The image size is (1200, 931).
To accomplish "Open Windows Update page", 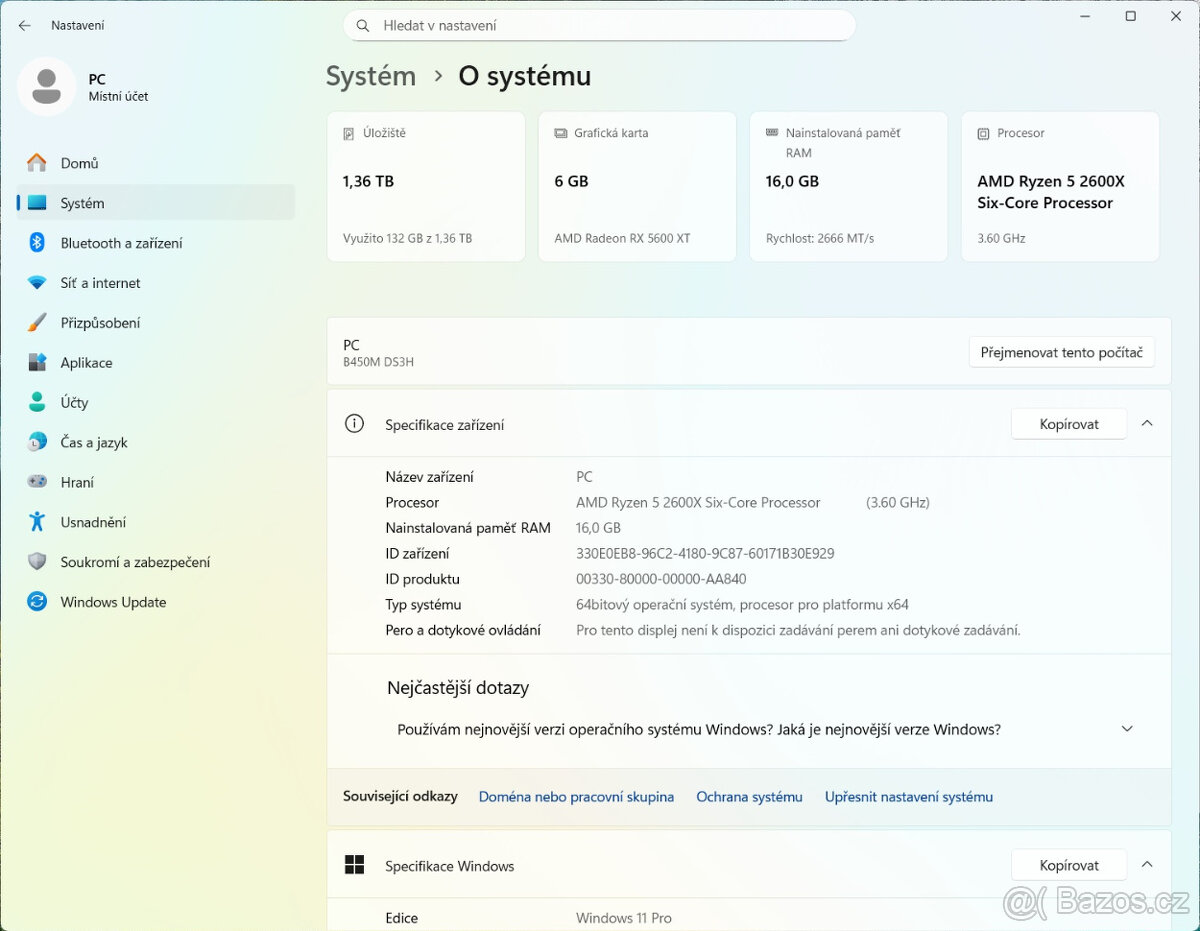I will [113, 602].
